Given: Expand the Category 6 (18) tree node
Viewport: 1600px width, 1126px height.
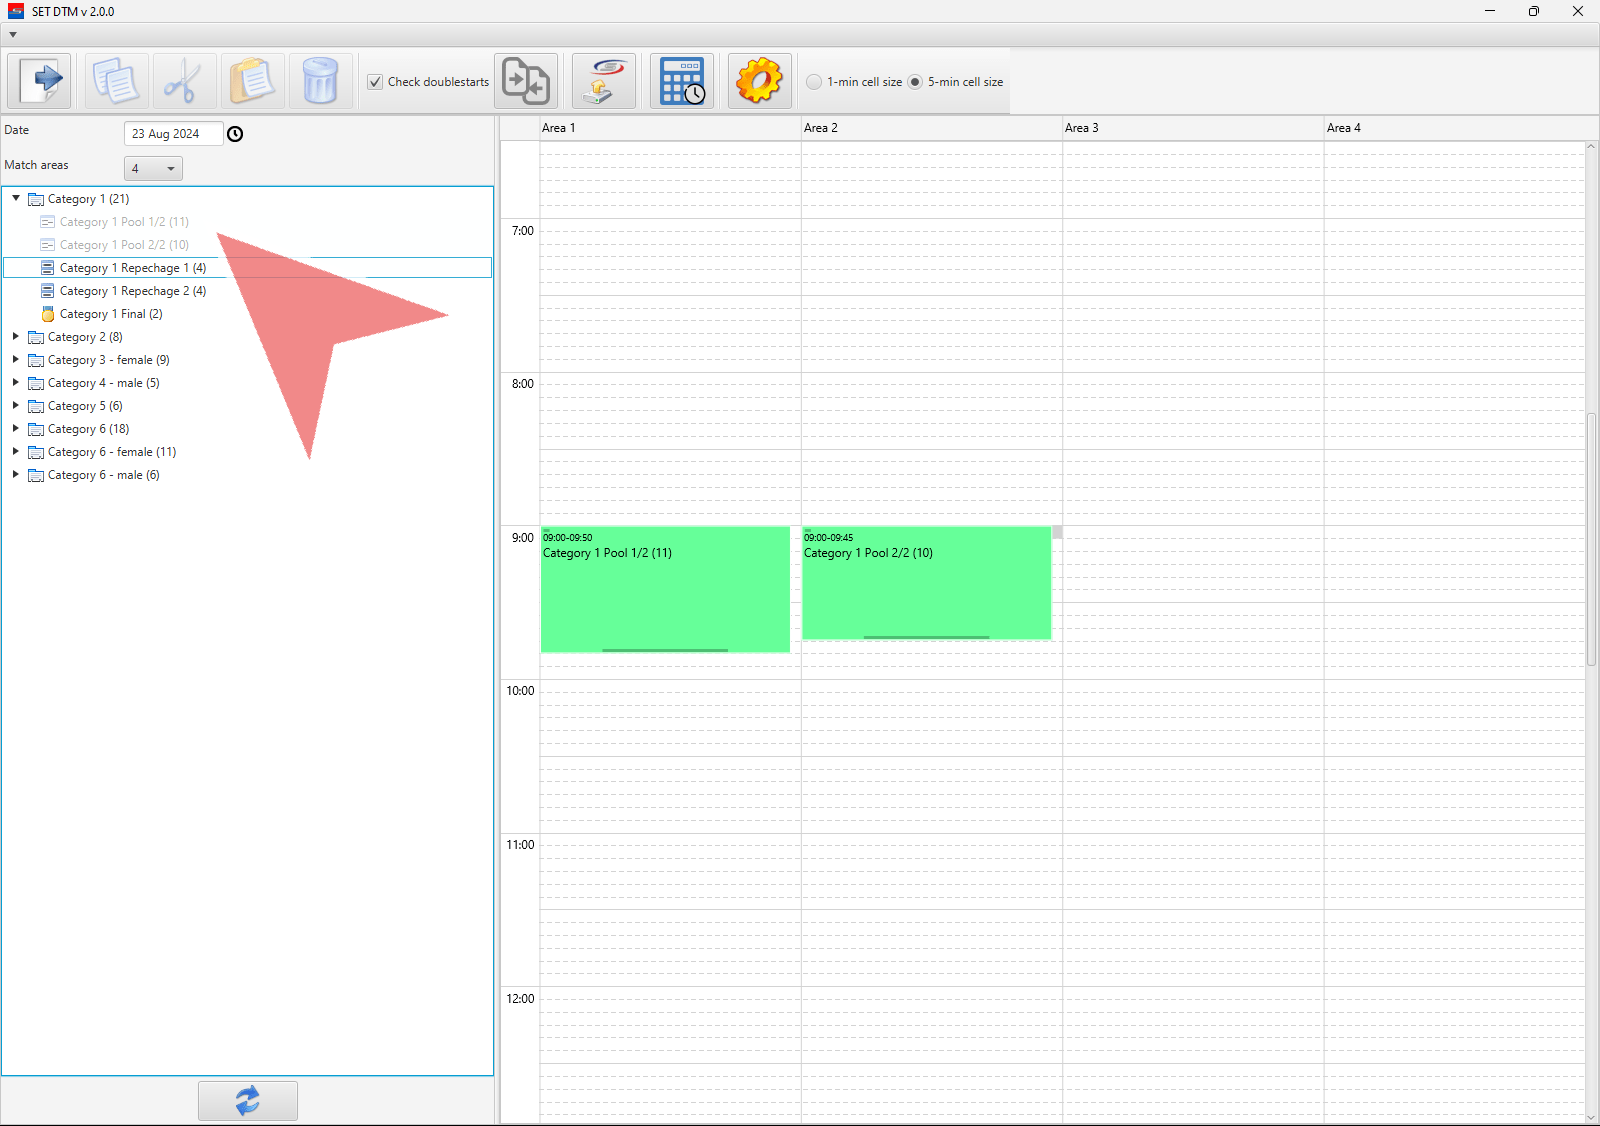Looking at the screenshot, I should [x=16, y=428].
